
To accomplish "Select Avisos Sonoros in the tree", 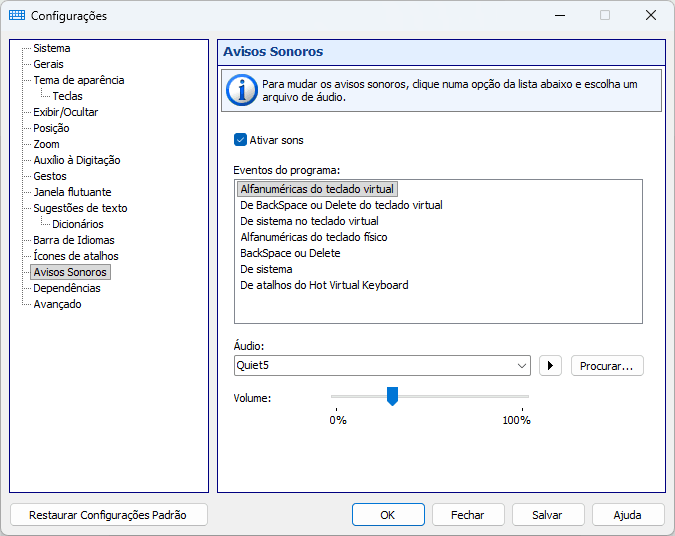I will (x=70, y=272).
